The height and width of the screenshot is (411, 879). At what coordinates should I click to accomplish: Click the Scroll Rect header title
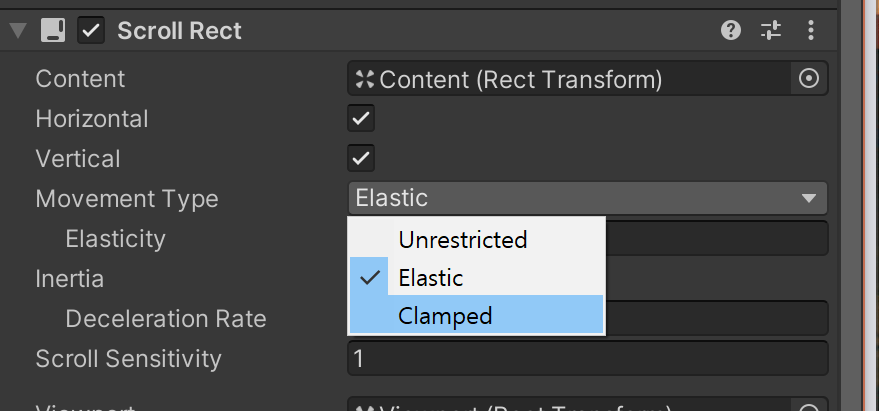[x=180, y=31]
